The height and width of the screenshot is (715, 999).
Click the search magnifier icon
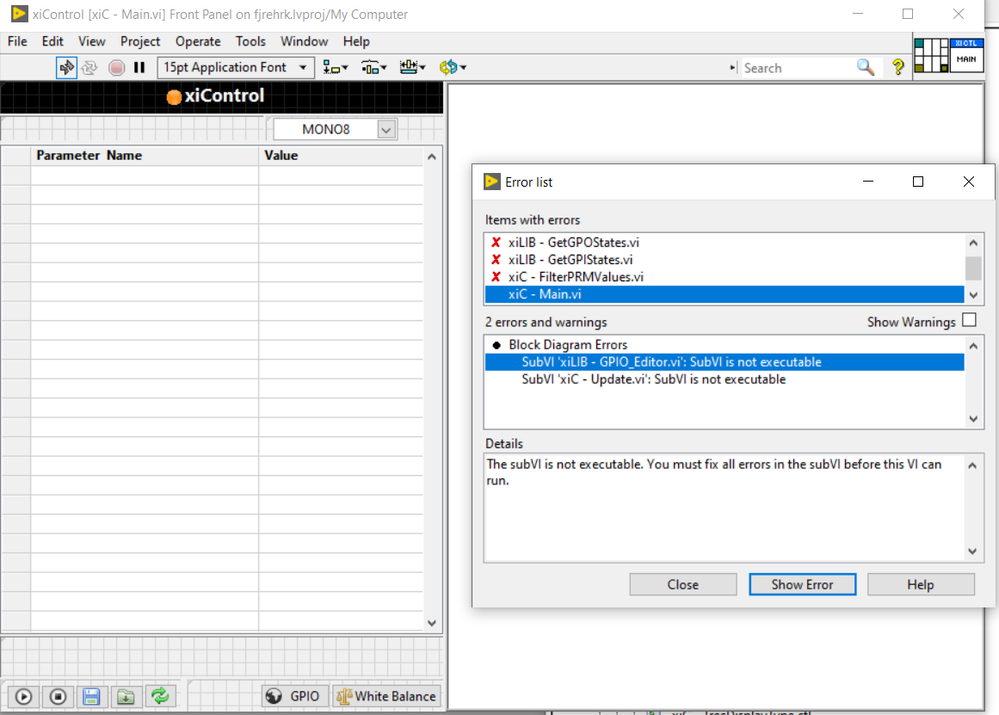click(865, 67)
